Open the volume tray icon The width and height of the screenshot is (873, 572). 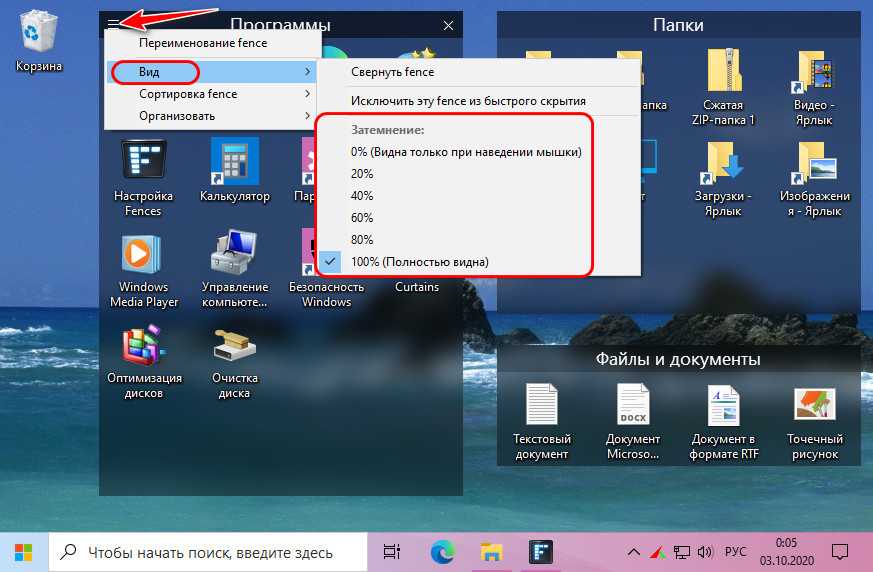[705, 552]
